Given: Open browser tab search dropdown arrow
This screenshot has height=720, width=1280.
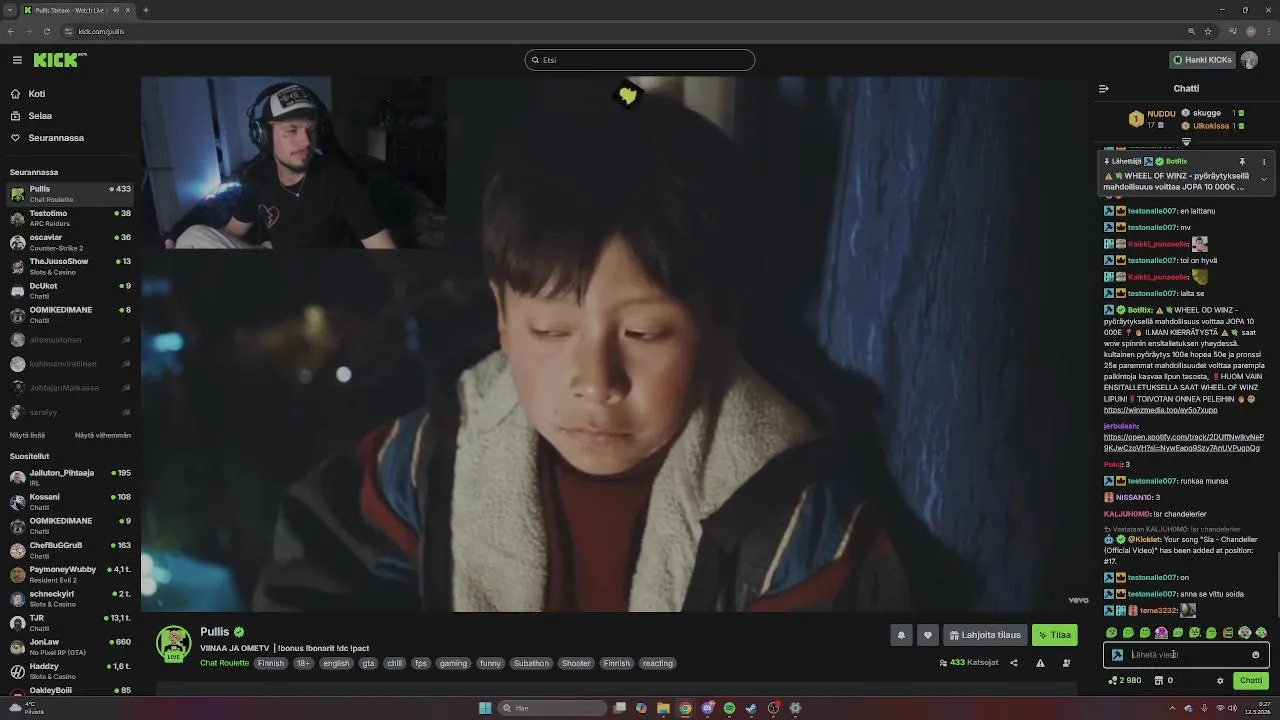Looking at the screenshot, I should 10,10.
